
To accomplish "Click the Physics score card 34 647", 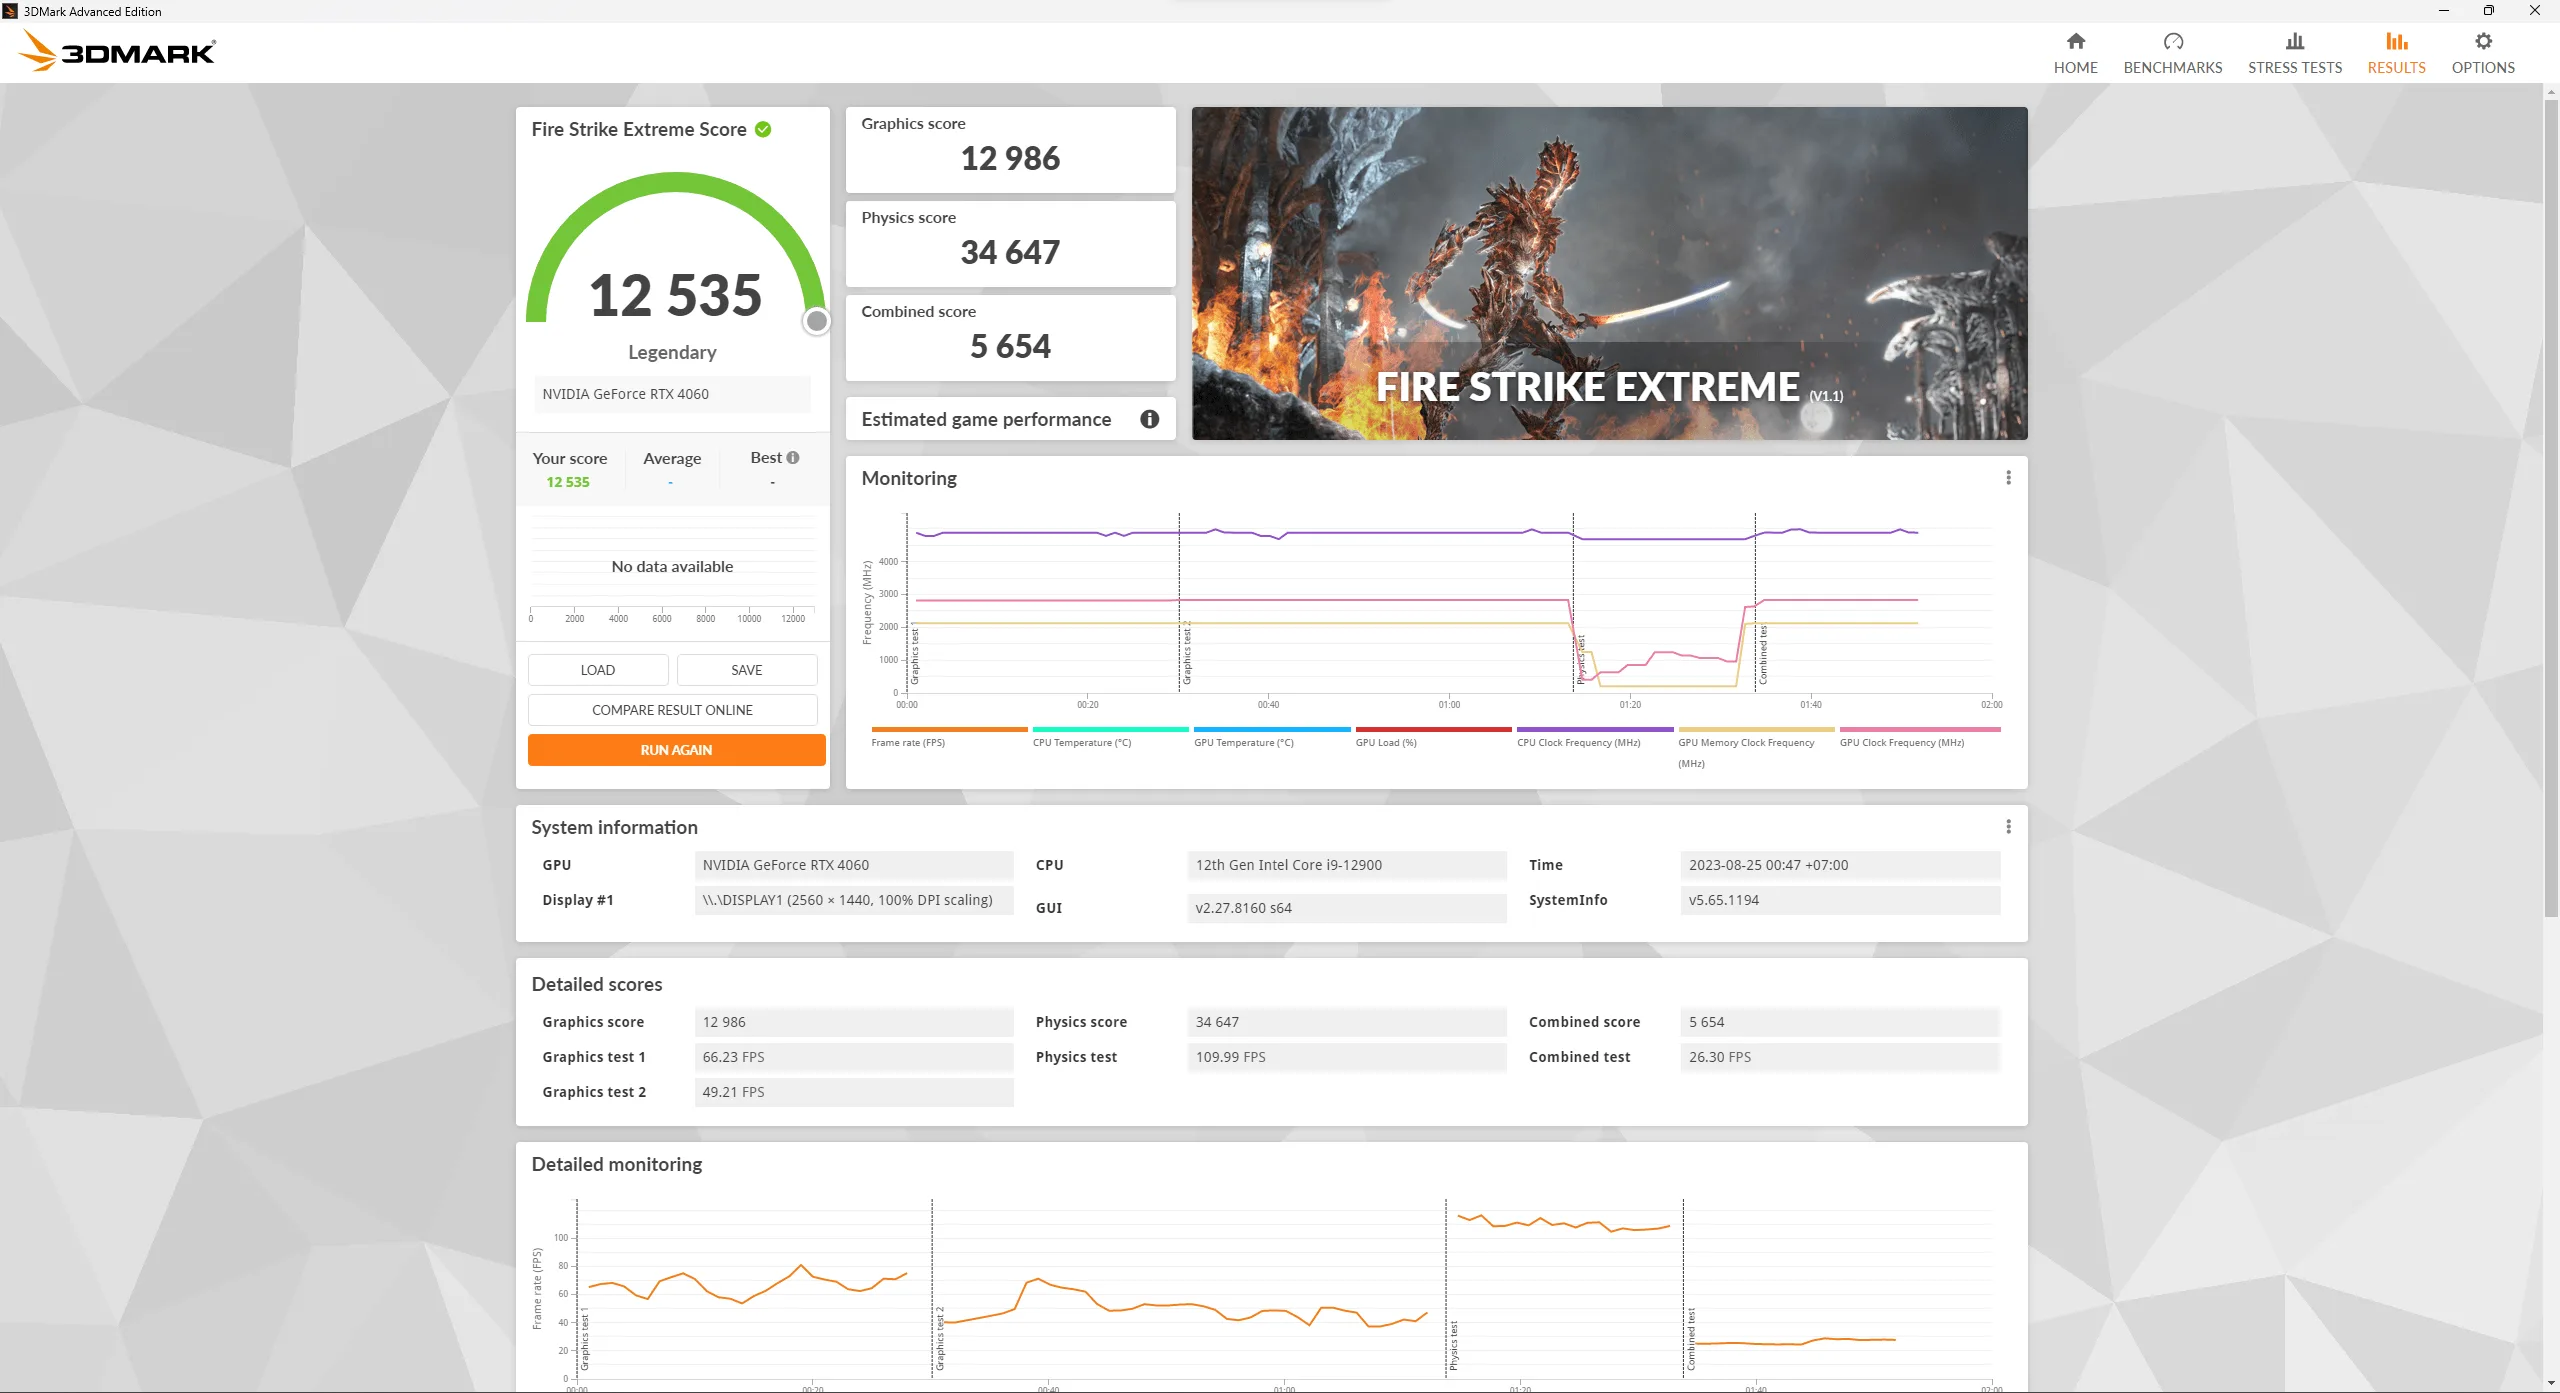I will click(x=1010, y=244).
